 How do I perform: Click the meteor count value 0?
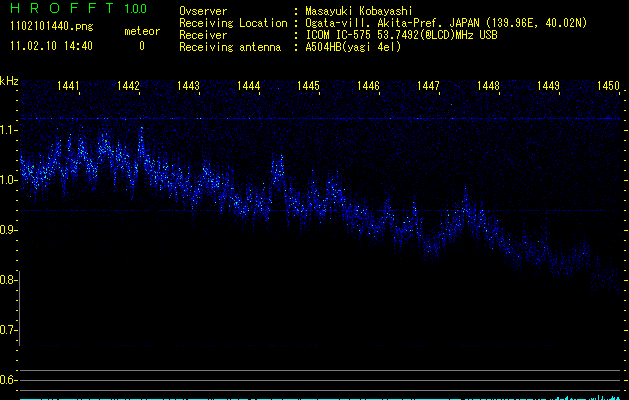pyautogui.click(x=141, y=46)
